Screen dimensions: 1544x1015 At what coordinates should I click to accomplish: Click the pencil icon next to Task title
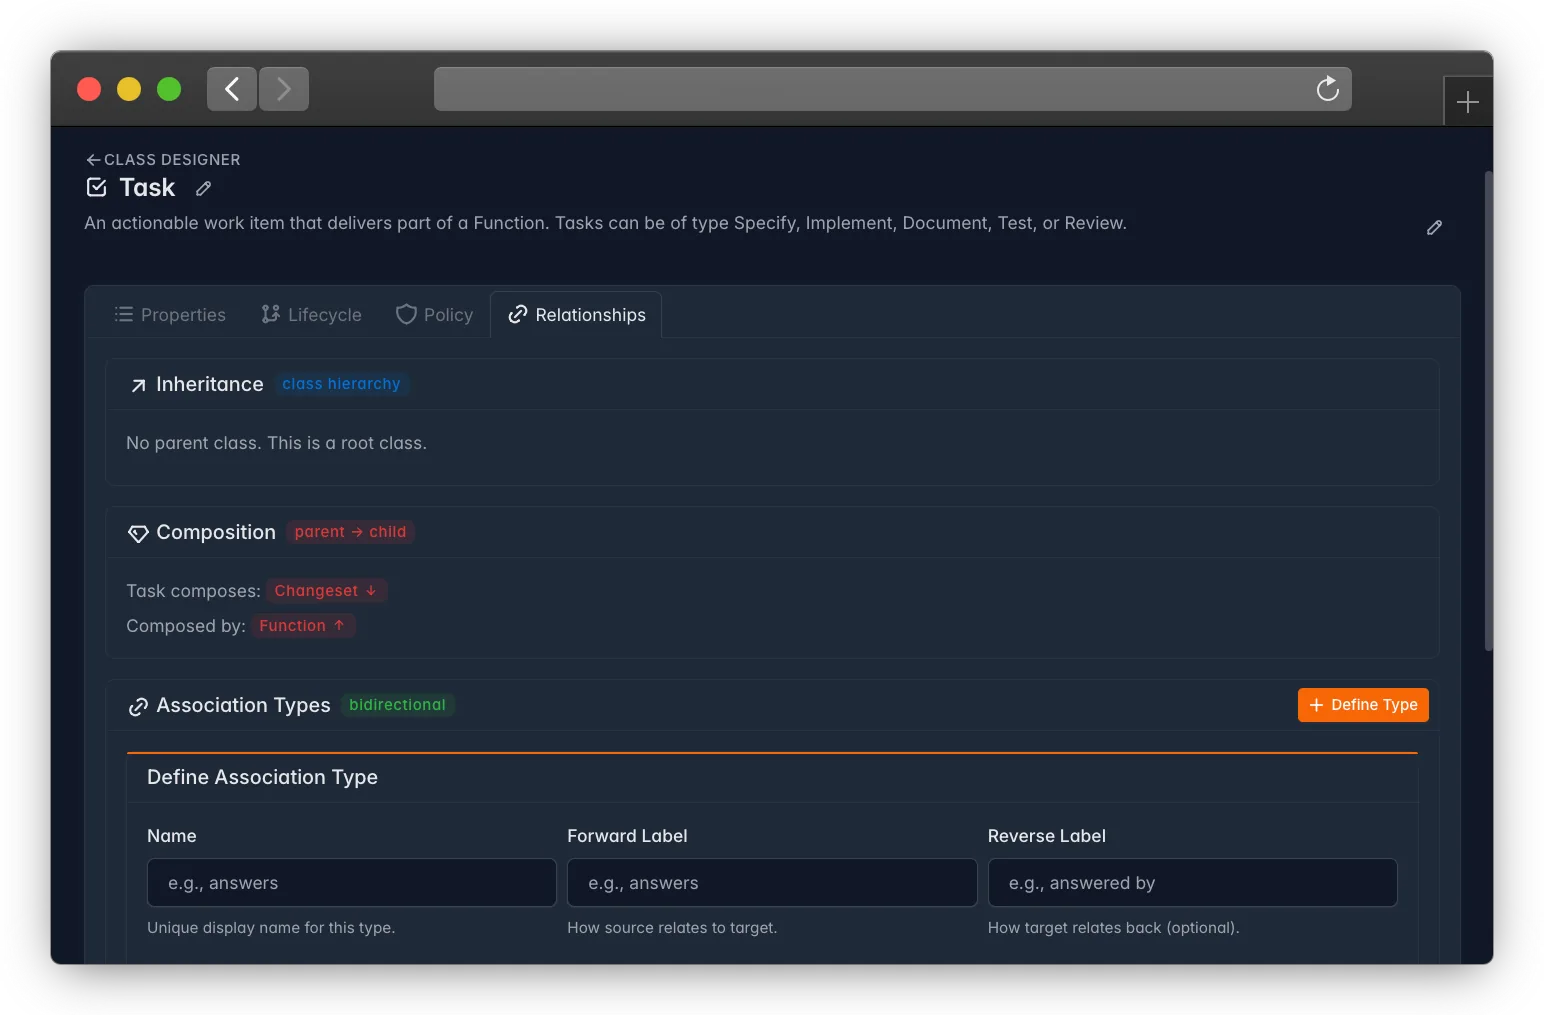coord(203,188)
